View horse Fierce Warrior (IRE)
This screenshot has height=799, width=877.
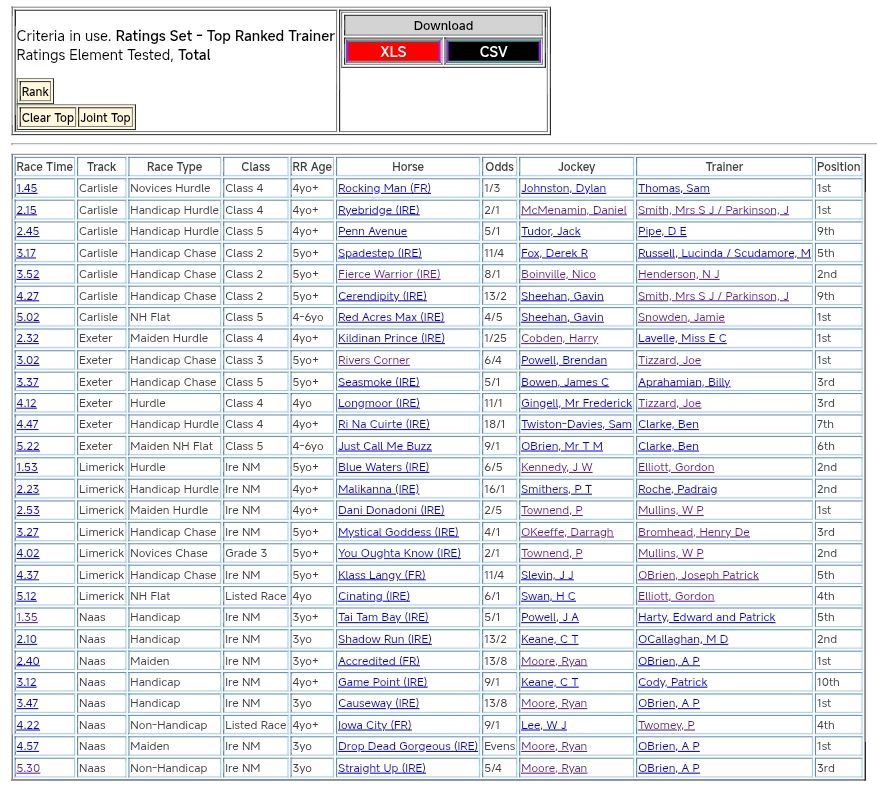tap(388, 275)
